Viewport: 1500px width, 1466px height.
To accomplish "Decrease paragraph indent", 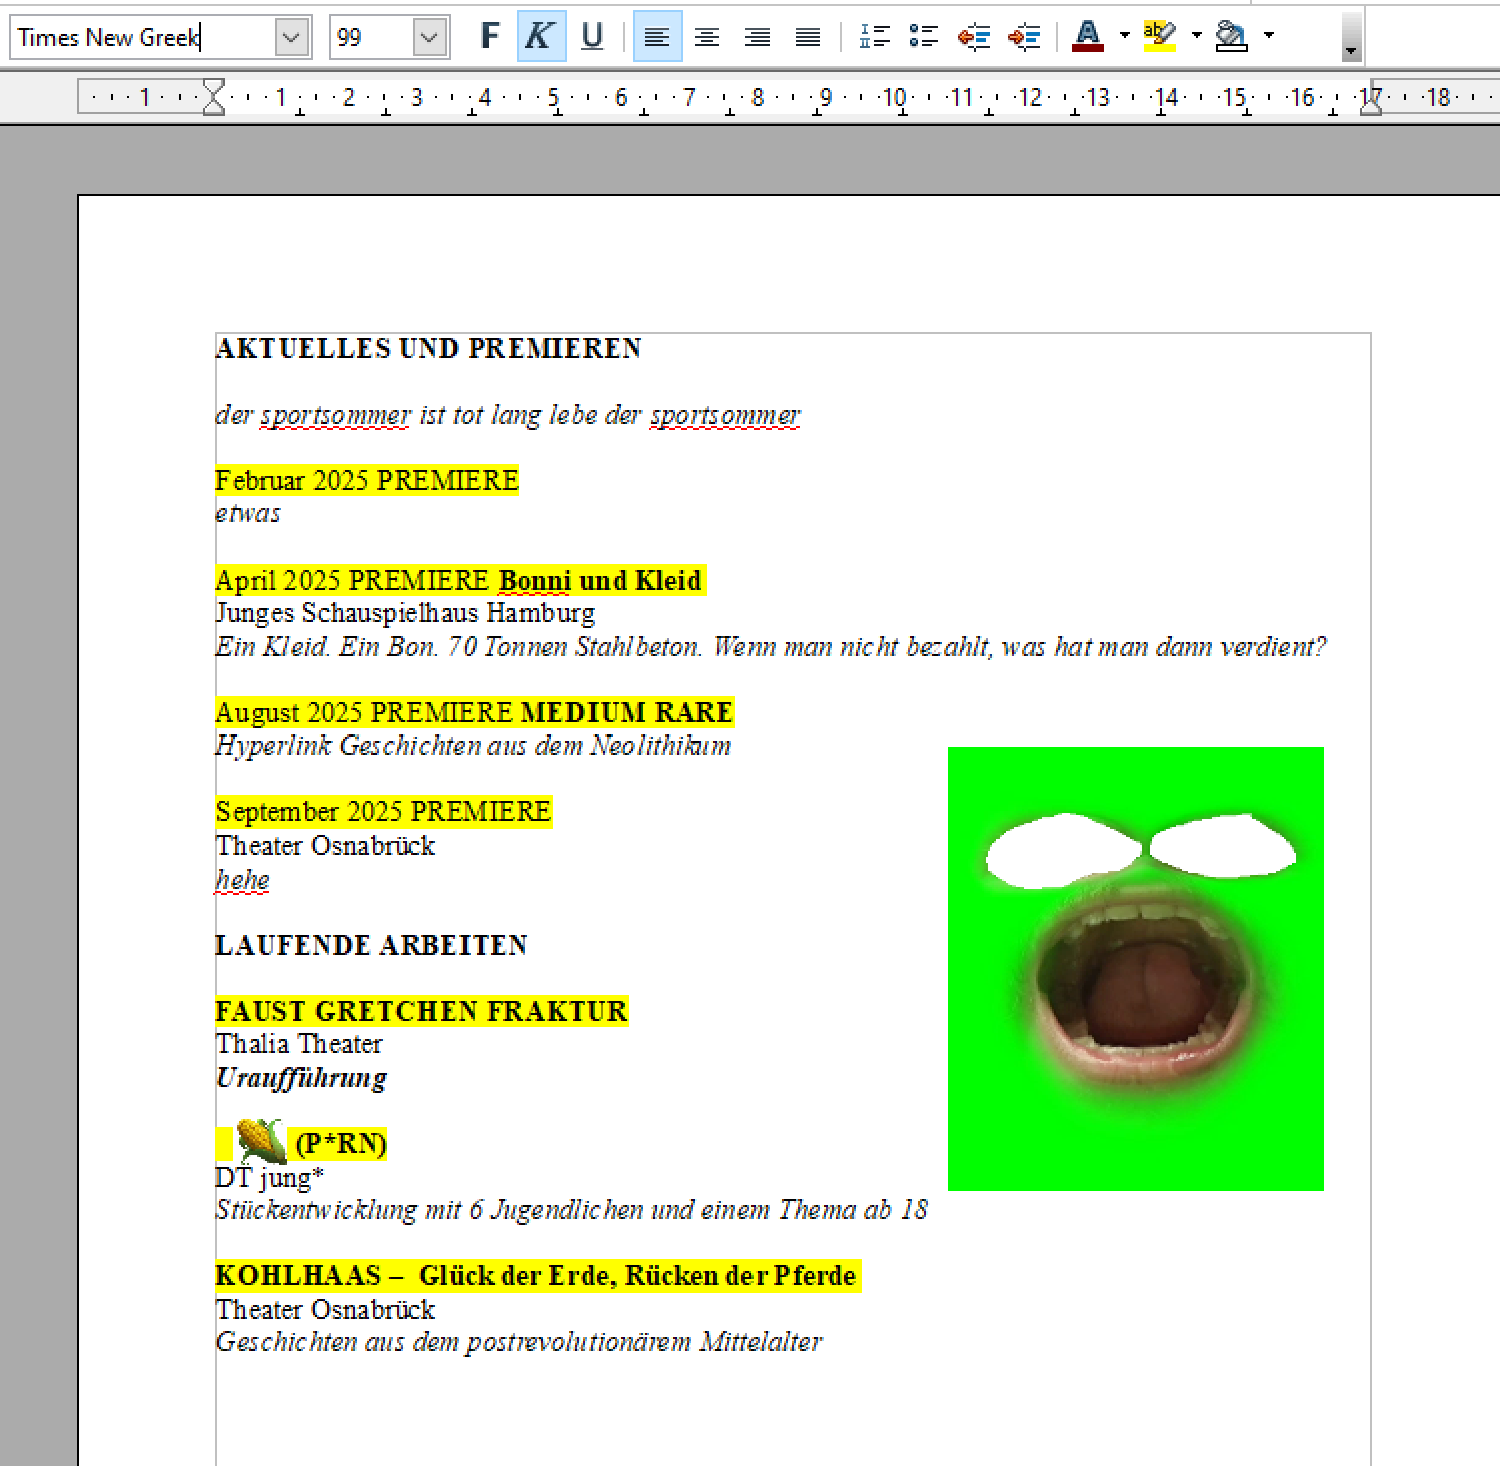I will coord(973,37).
